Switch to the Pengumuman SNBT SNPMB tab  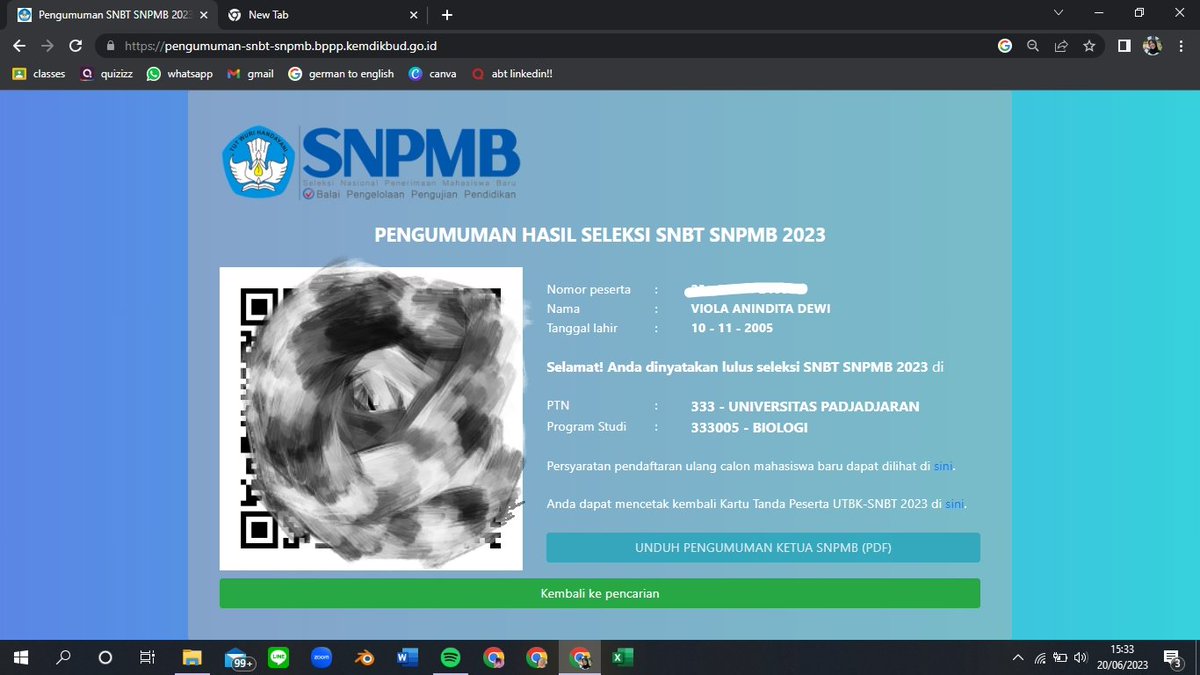pyautogui.click(x=110, y=15)
